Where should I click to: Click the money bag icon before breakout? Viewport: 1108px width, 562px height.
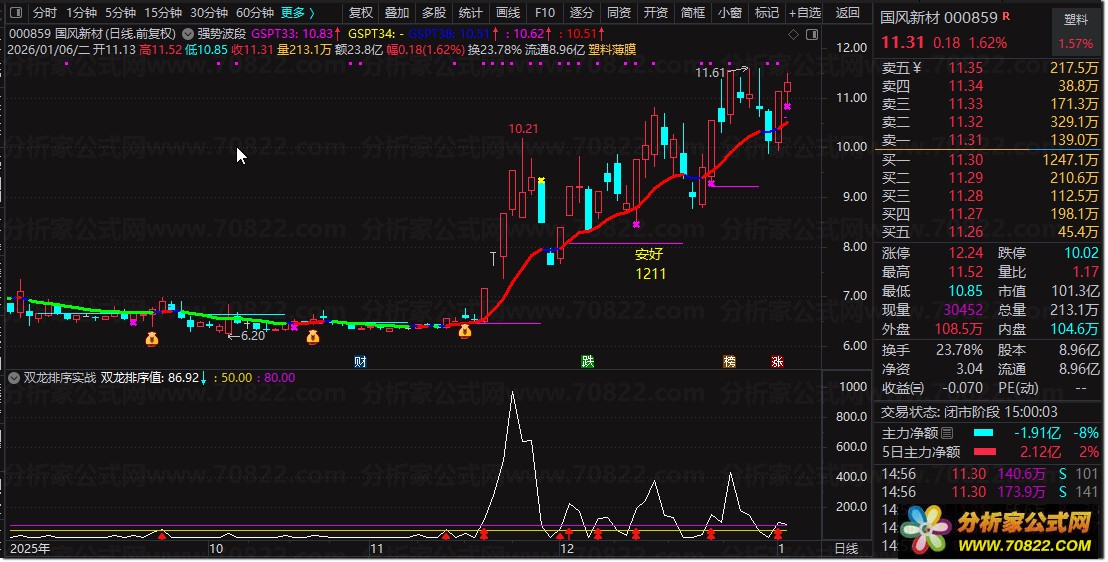point(464,331)
